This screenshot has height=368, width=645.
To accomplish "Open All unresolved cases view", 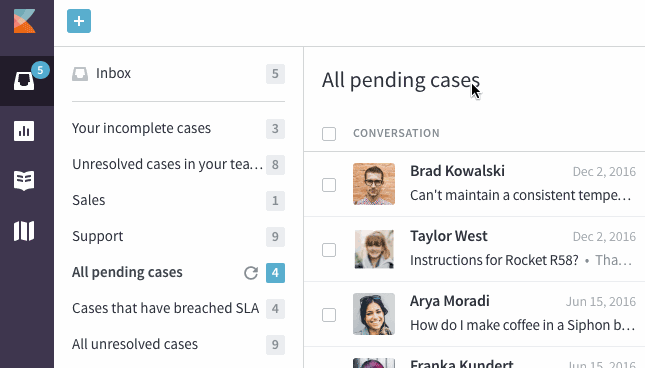I will tap(178, 345).
